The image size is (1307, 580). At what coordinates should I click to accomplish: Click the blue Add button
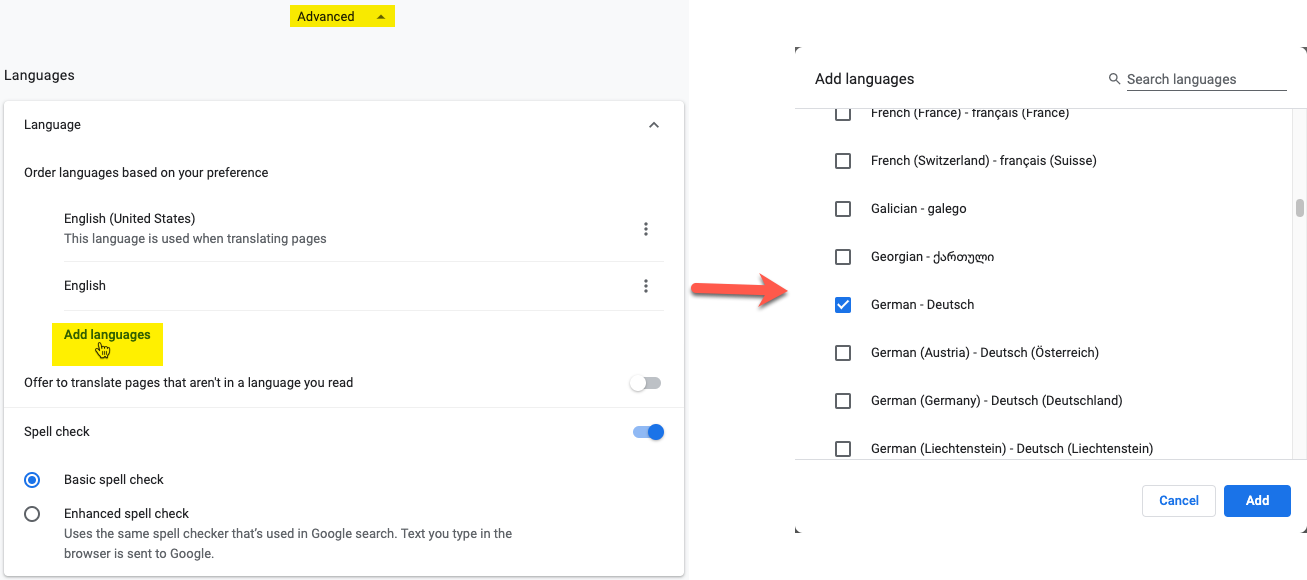pos(1257,501)
